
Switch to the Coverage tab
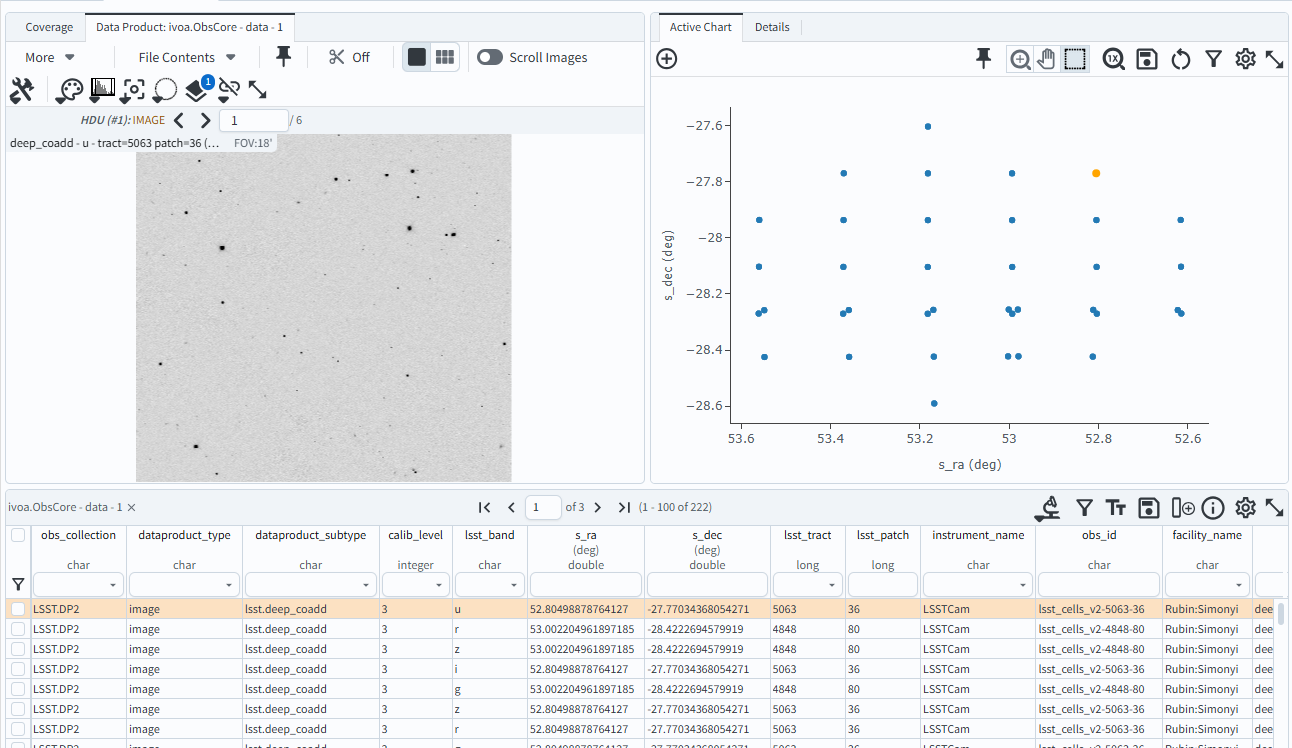(x=49, y=27)
